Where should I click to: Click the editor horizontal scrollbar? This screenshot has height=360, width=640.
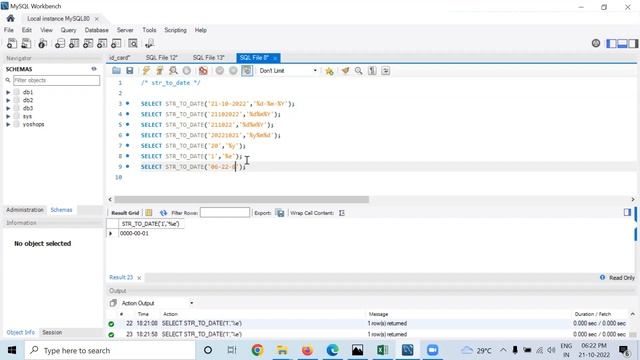coord(242,199)
